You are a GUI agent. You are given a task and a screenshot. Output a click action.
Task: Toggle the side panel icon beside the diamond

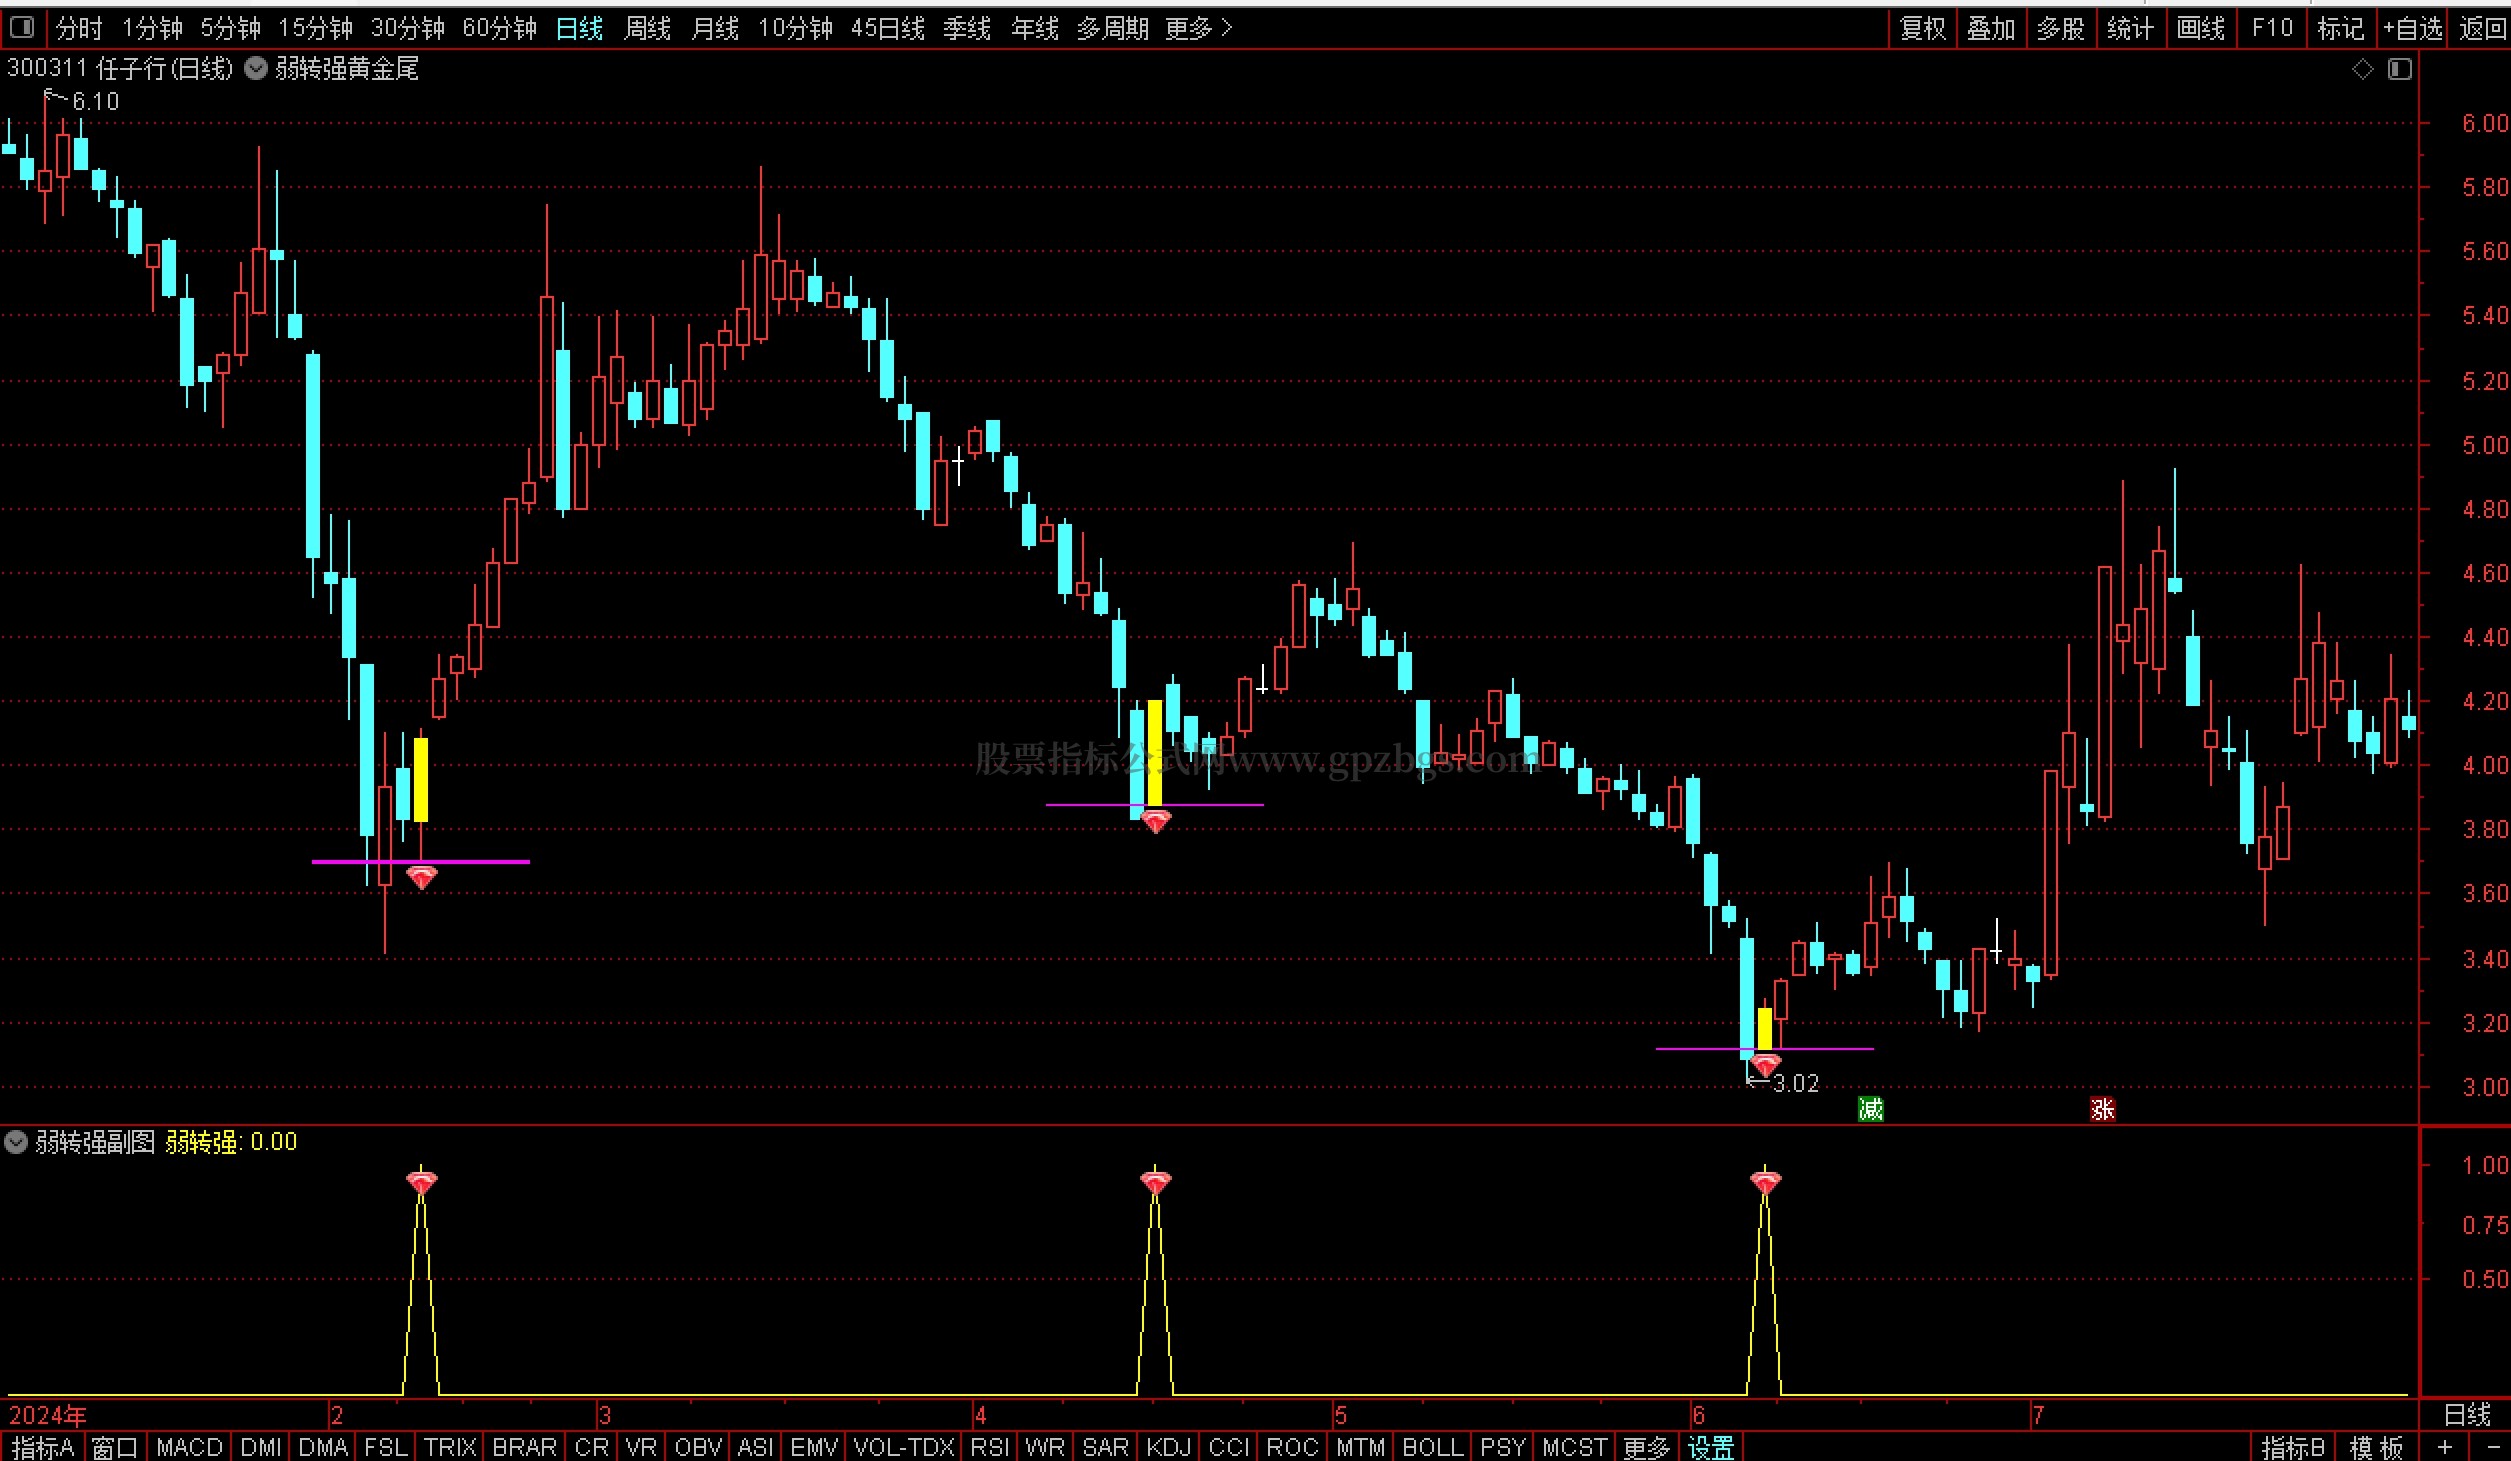[x=2399, y=69]
